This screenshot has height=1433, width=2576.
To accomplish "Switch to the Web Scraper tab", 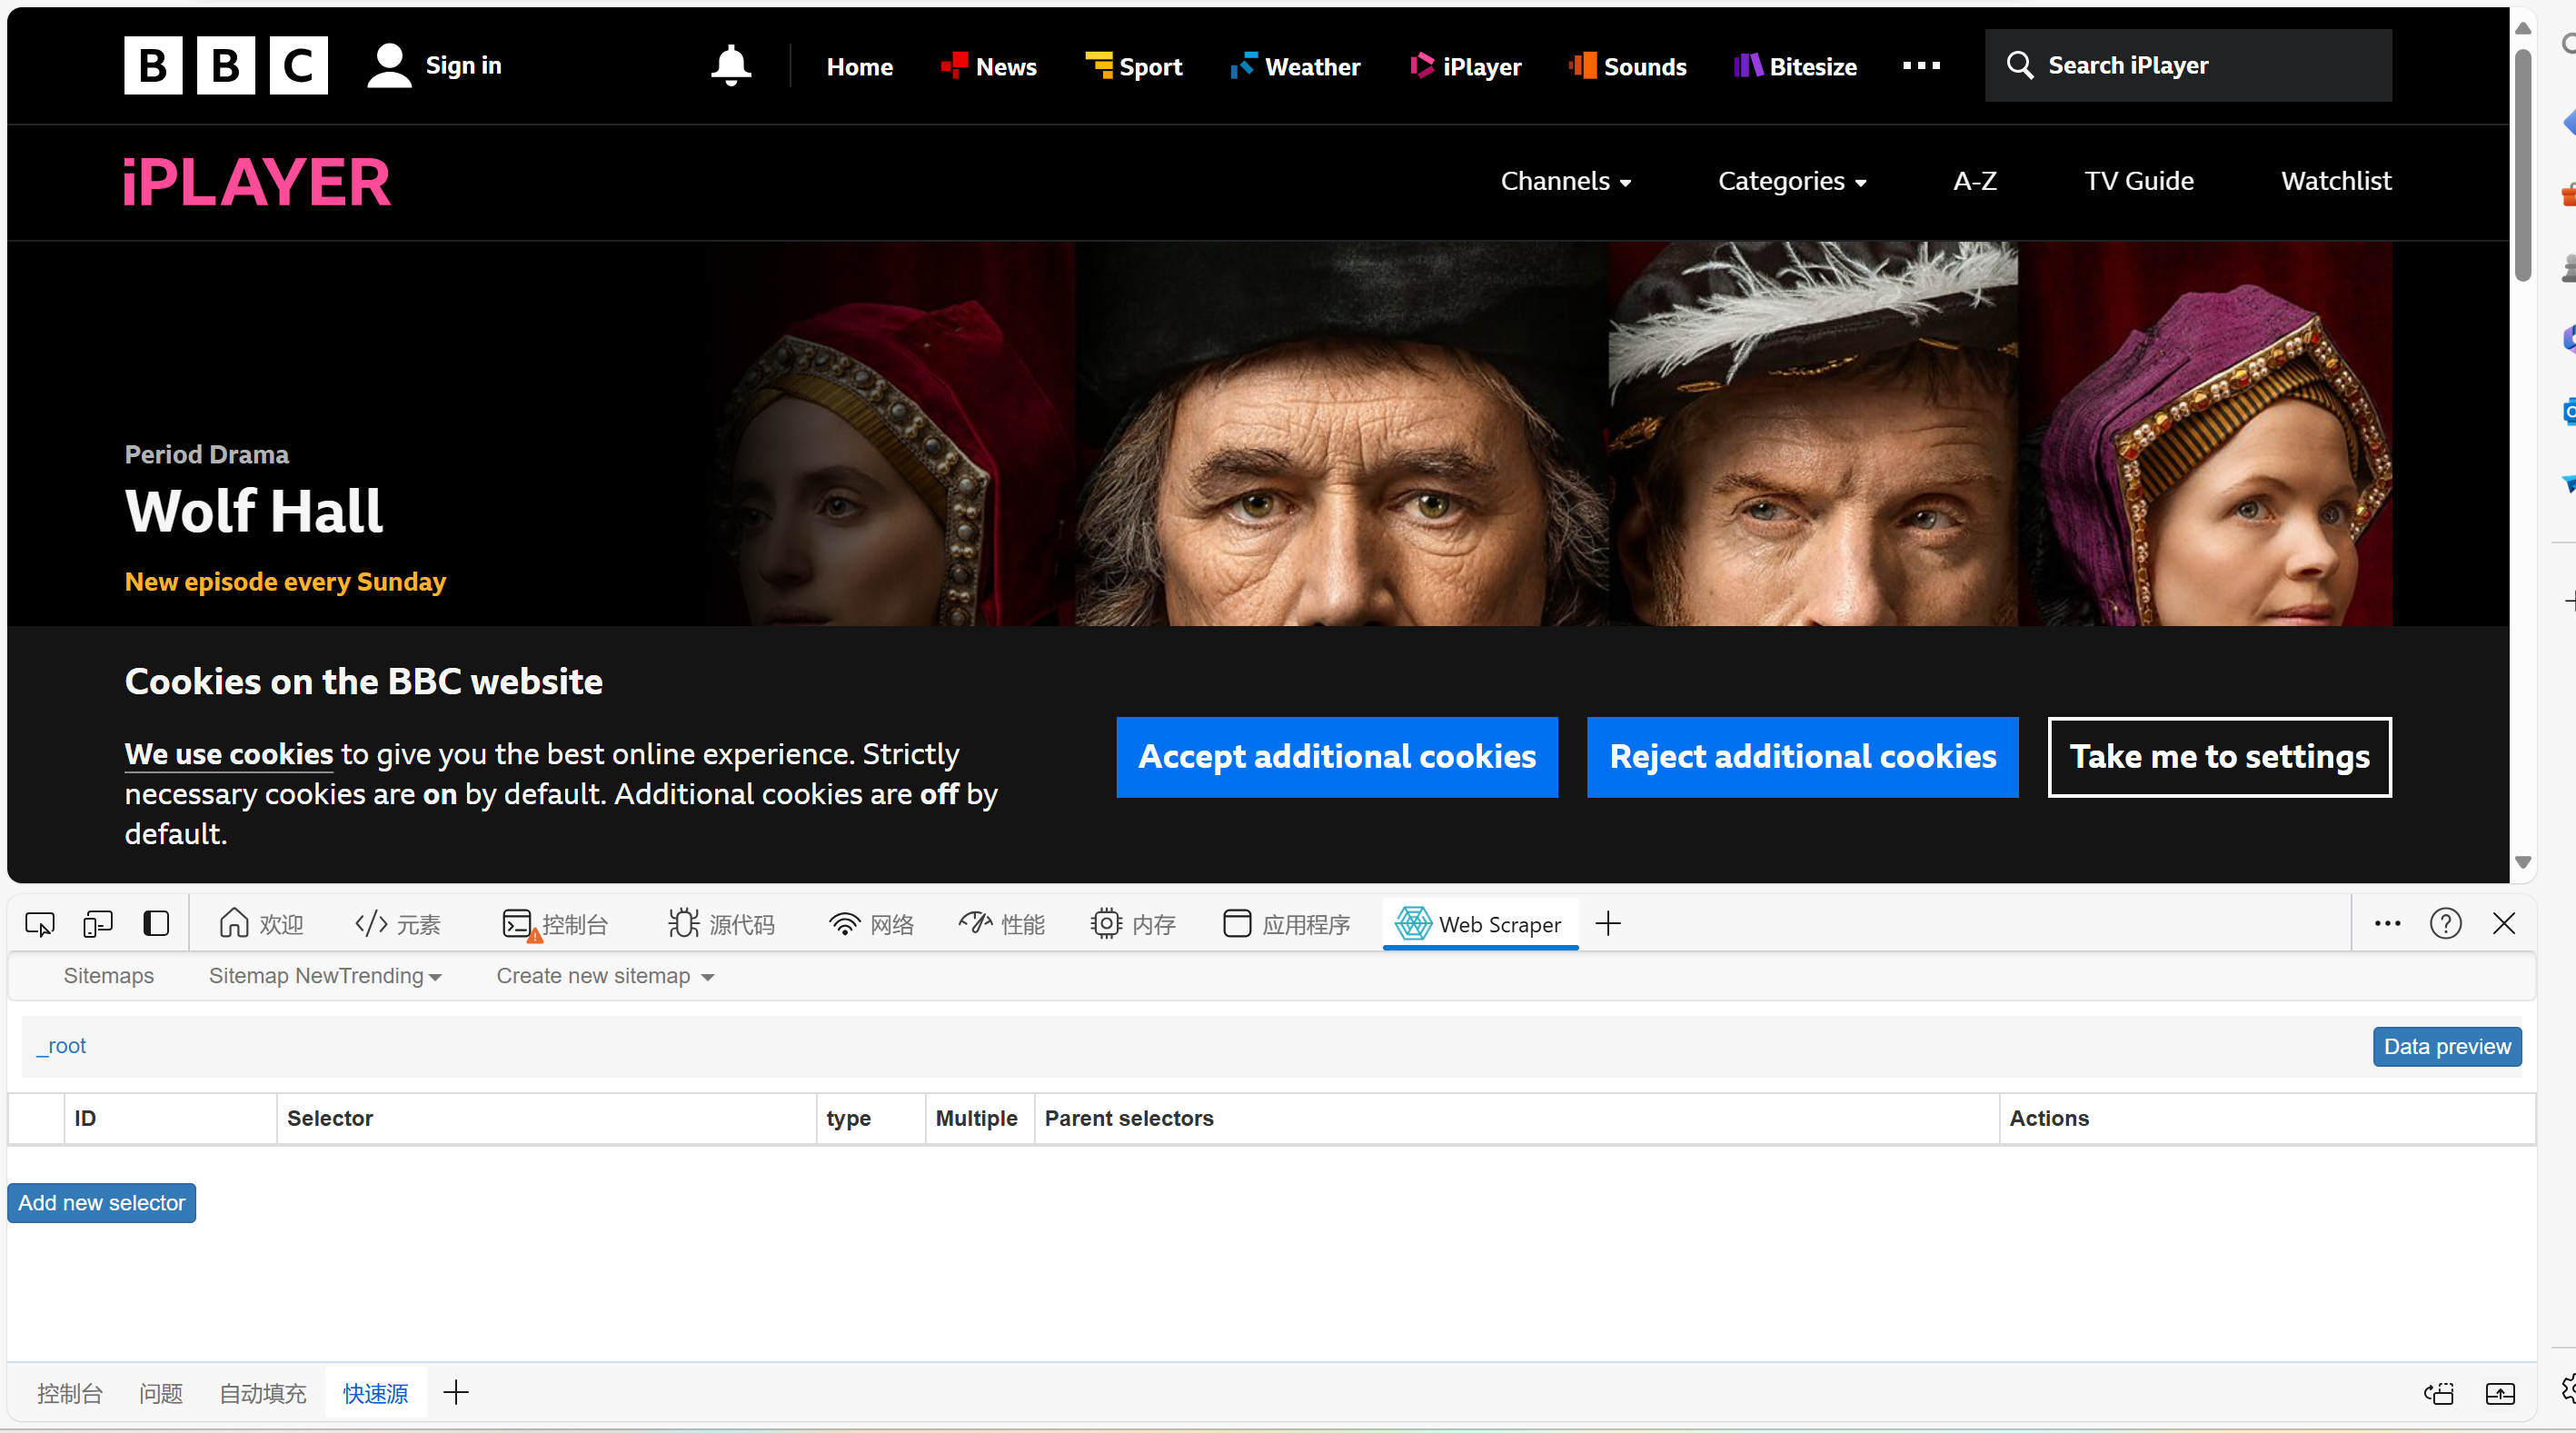I will click(x=1480, y=924).
